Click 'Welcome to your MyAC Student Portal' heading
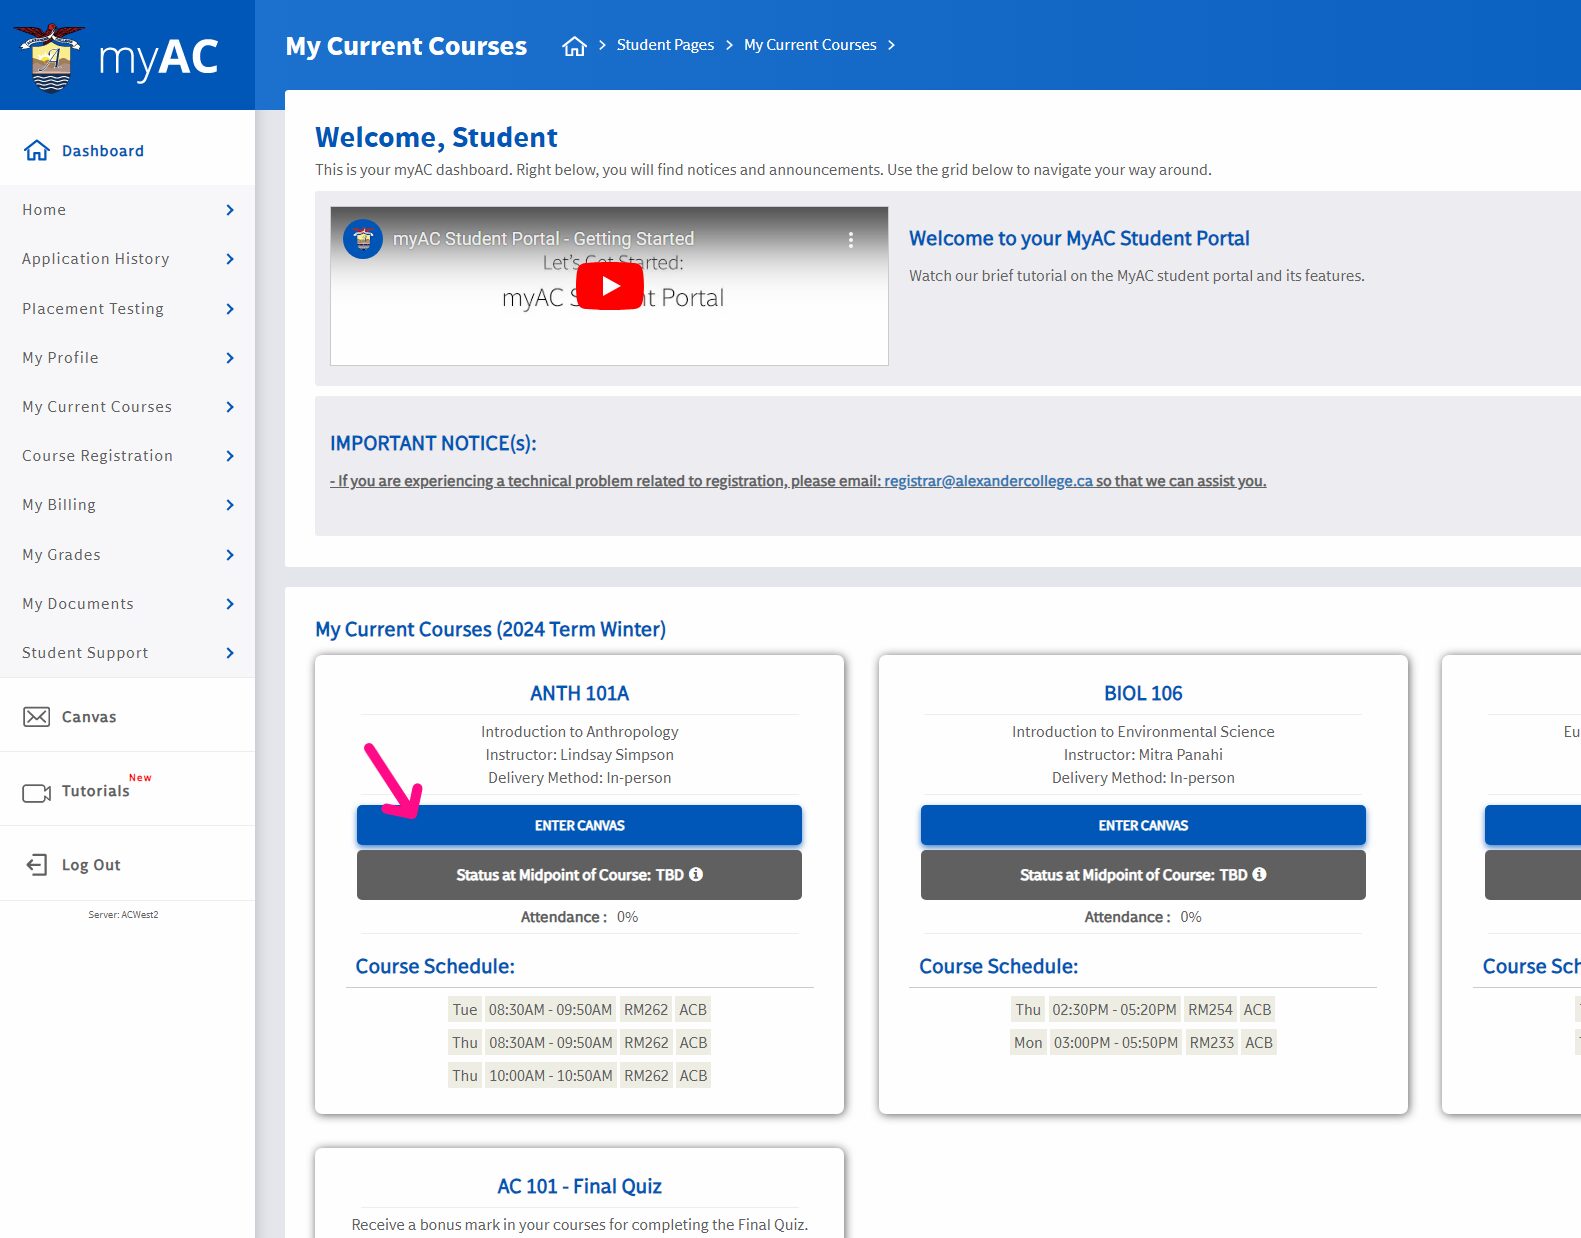The height and width of the screenshot is (1238, 1581). pos(1079,238)
